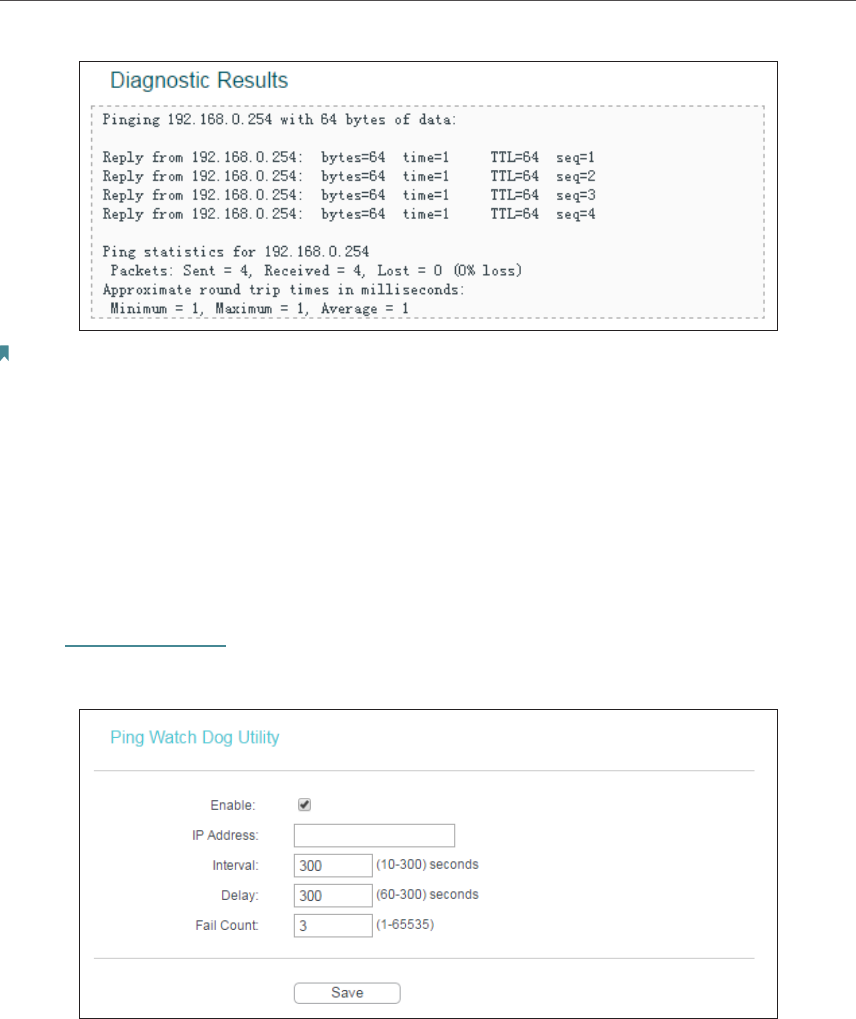This screenshot has height=1019, width=856.
Task: Click the "Pinging 192.168.0.254 with 64 bytes" line
Action: click(279, 120)
